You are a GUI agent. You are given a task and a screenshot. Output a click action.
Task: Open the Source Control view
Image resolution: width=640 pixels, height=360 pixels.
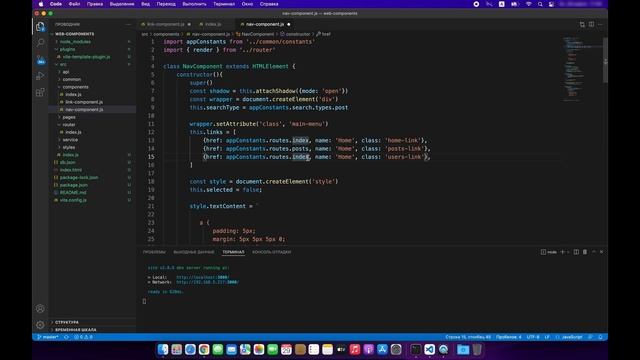click(x=40, y=60)
